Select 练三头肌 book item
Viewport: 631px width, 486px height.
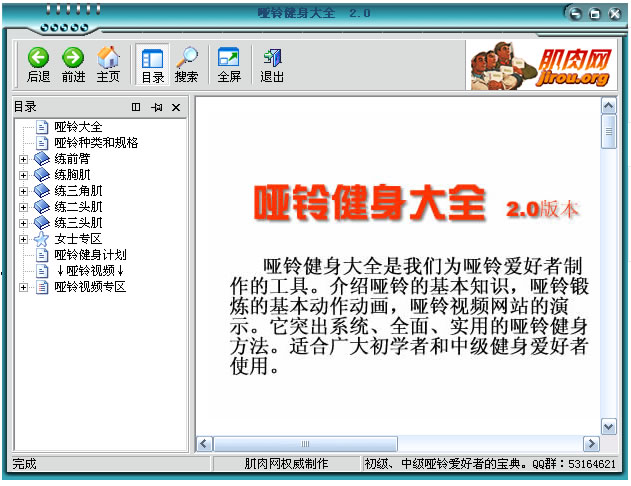pos(78,223)
